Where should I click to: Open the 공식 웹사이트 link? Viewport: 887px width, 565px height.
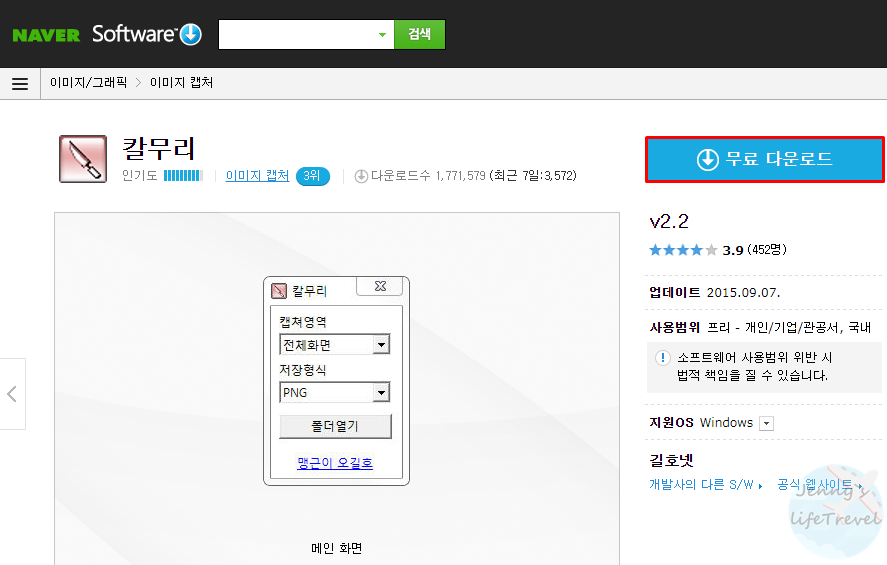coord(820,485)
